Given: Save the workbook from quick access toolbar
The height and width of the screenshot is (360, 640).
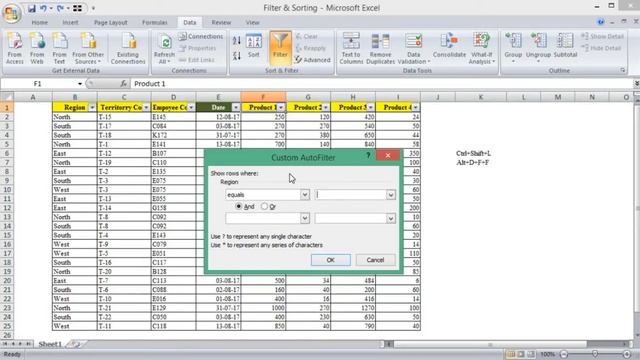Looking at the screenshot, I should click(32, 8).
